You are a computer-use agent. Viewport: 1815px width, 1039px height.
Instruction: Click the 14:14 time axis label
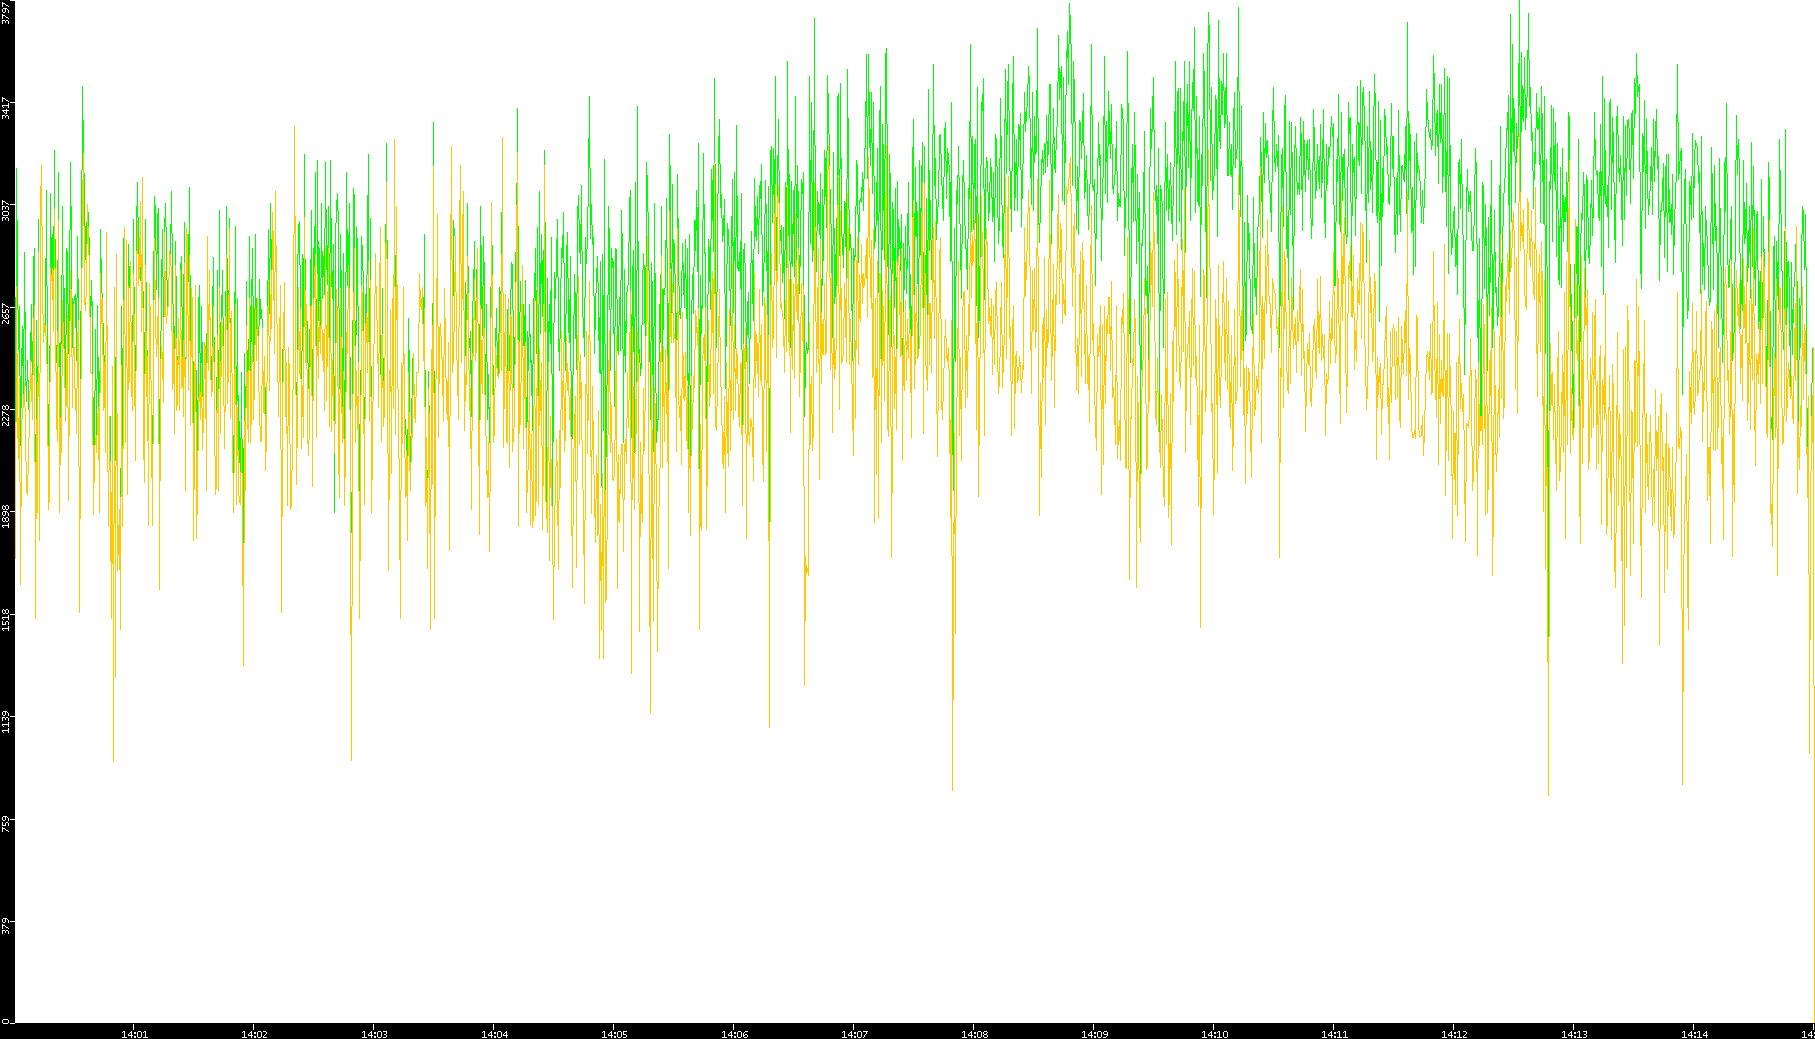[x=1694, y=1034]
